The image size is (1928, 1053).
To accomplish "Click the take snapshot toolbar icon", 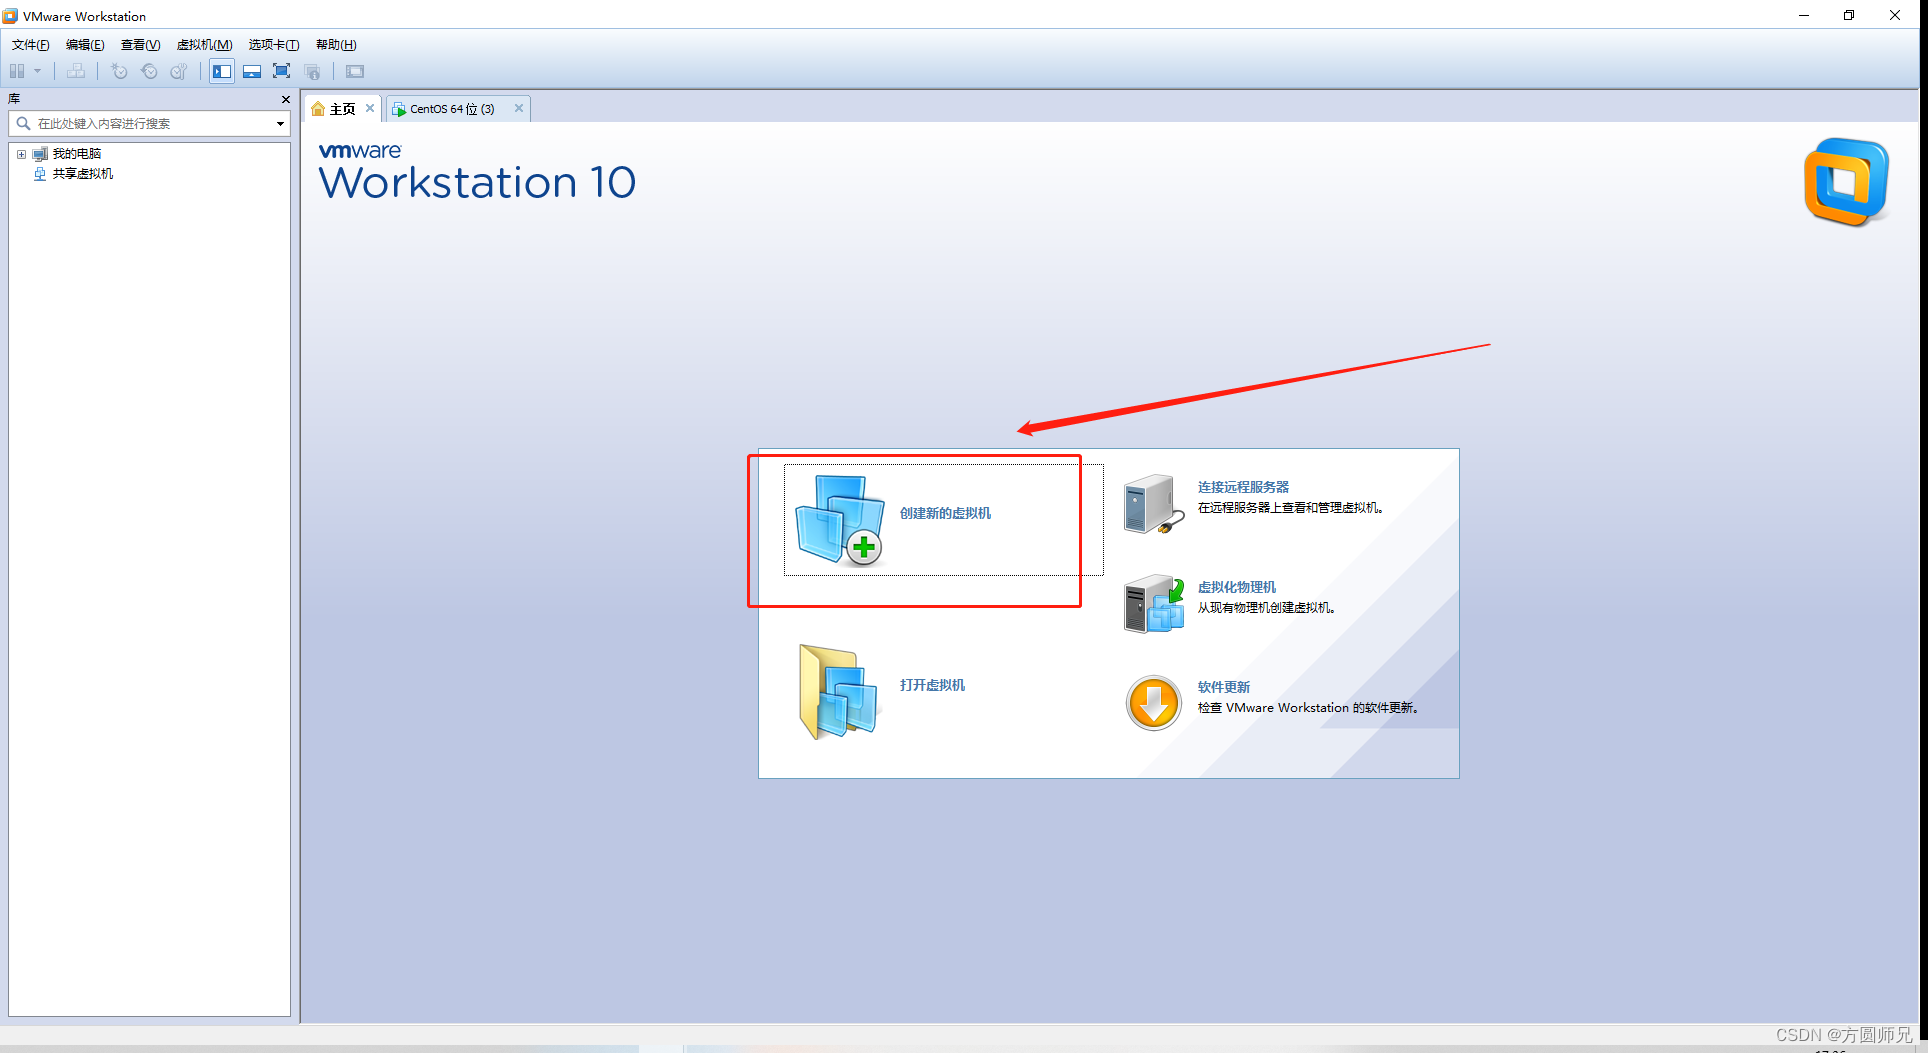I will 119,71.
